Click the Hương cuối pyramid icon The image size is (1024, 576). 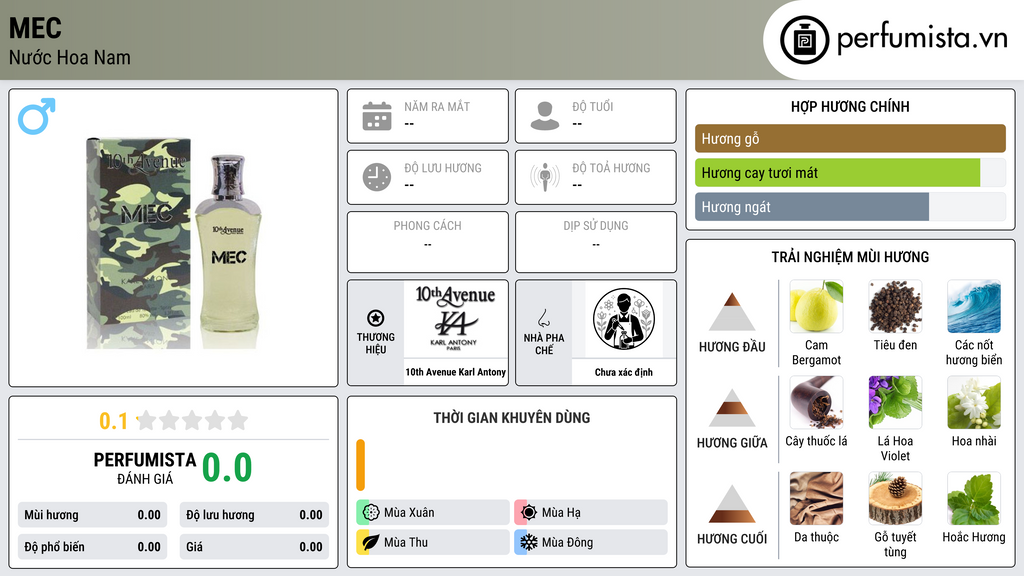coord(732,504)
